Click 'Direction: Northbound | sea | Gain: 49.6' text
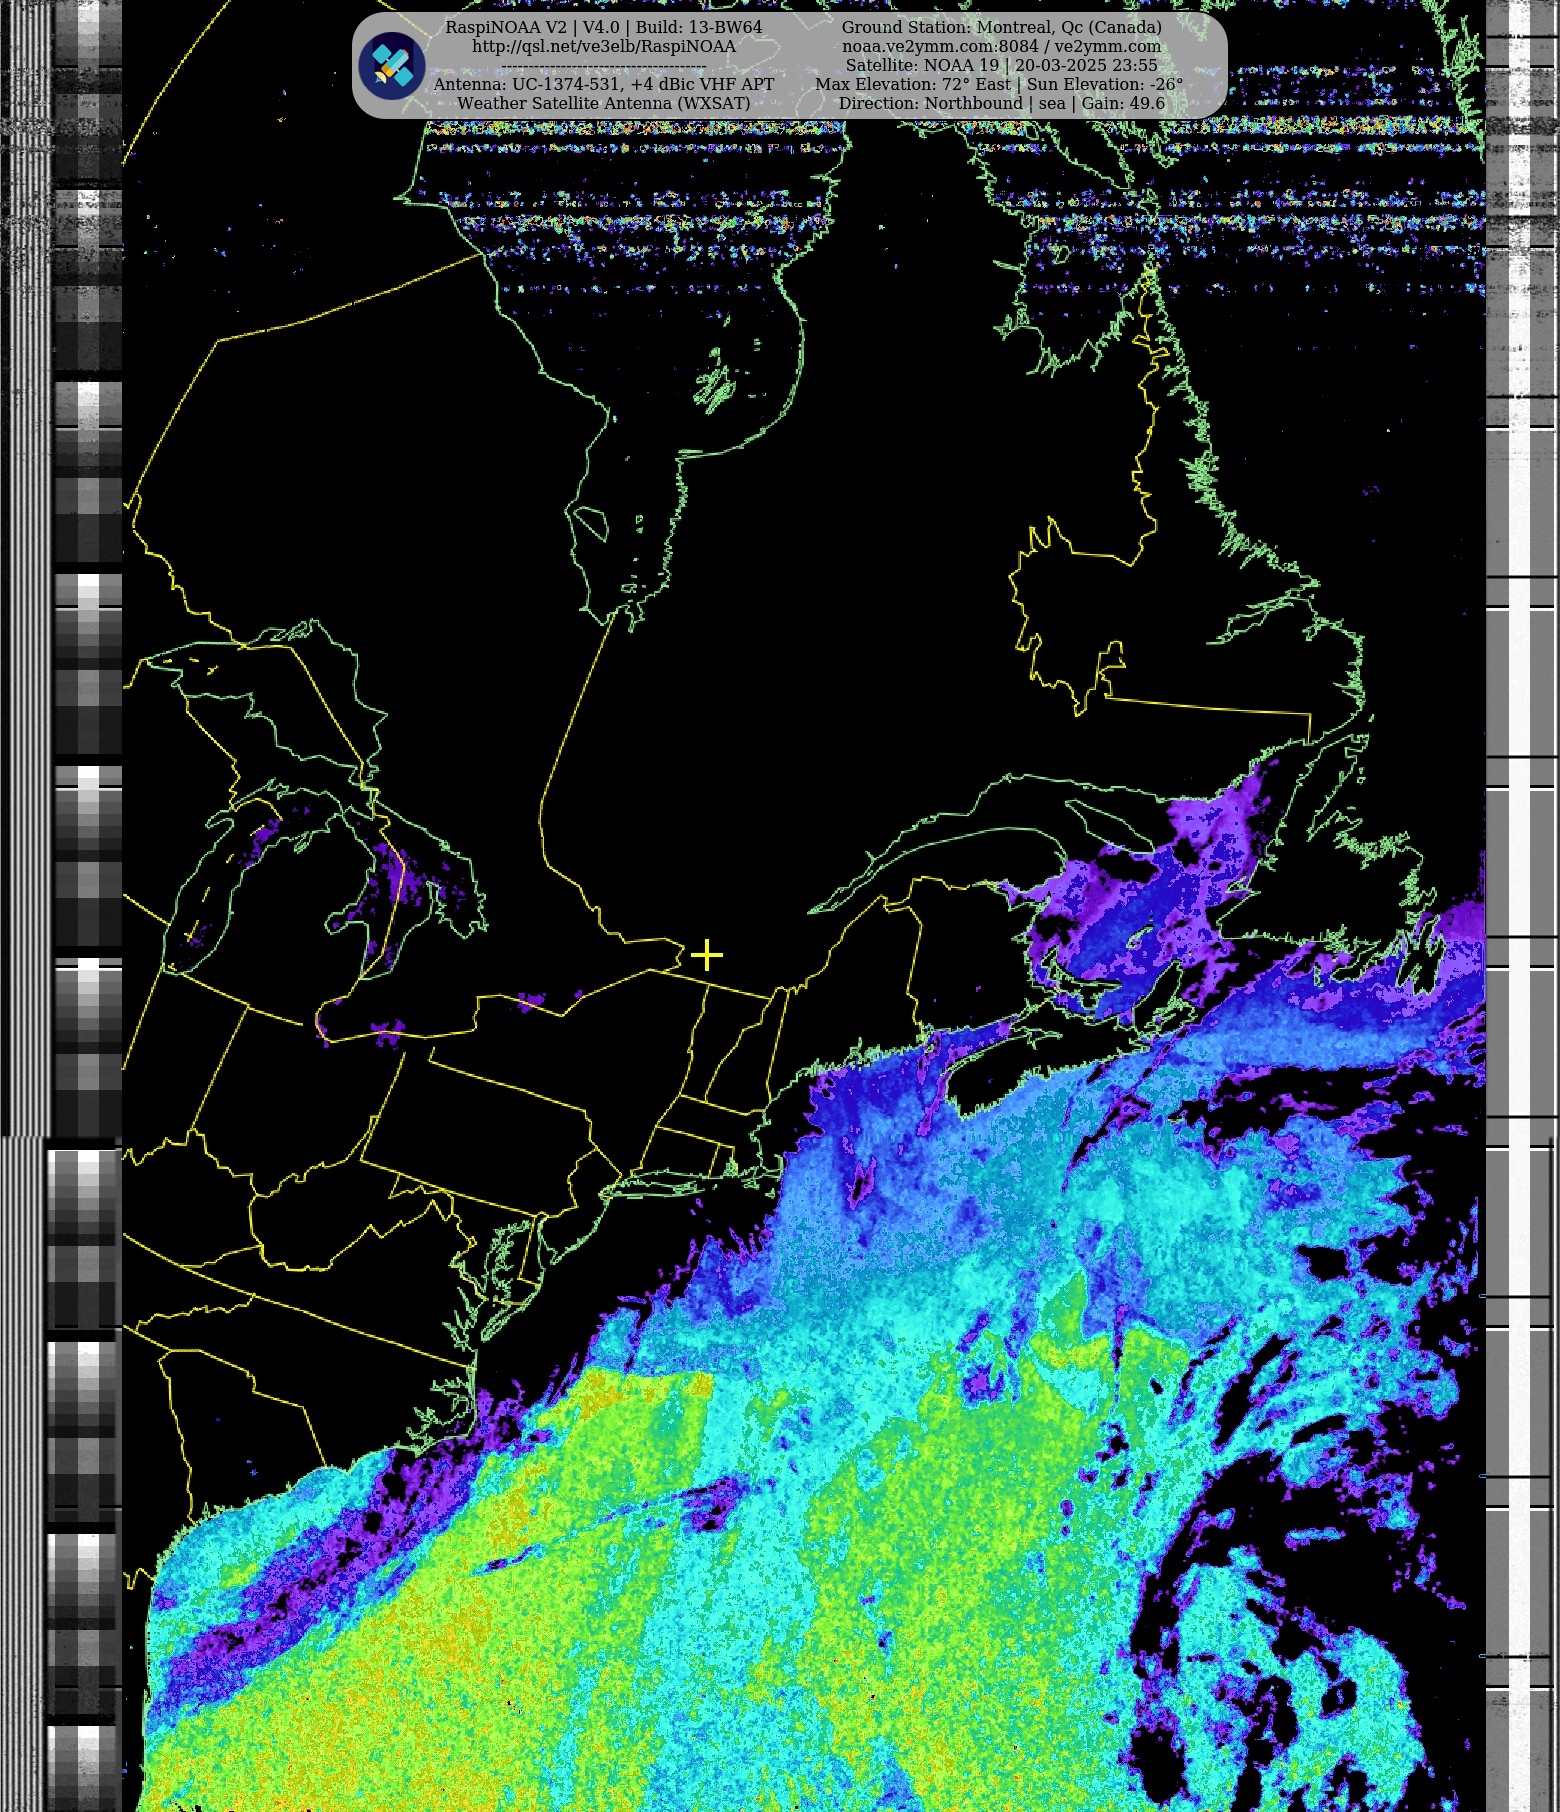The image size is (1560, 1812). click(x=1001, y=103)
